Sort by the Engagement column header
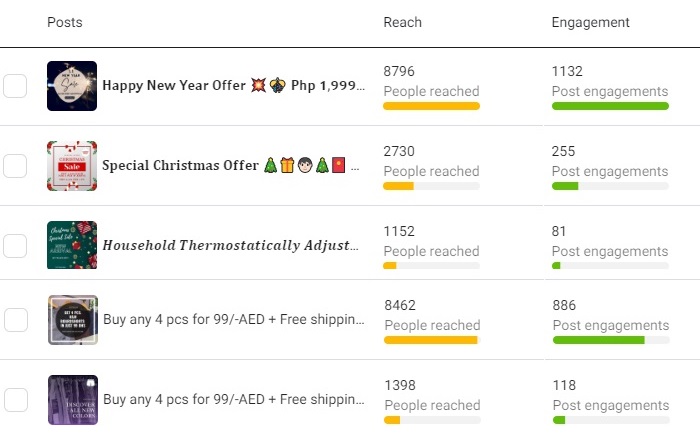Viewport: 700px width, 435px height. point(590,22)
